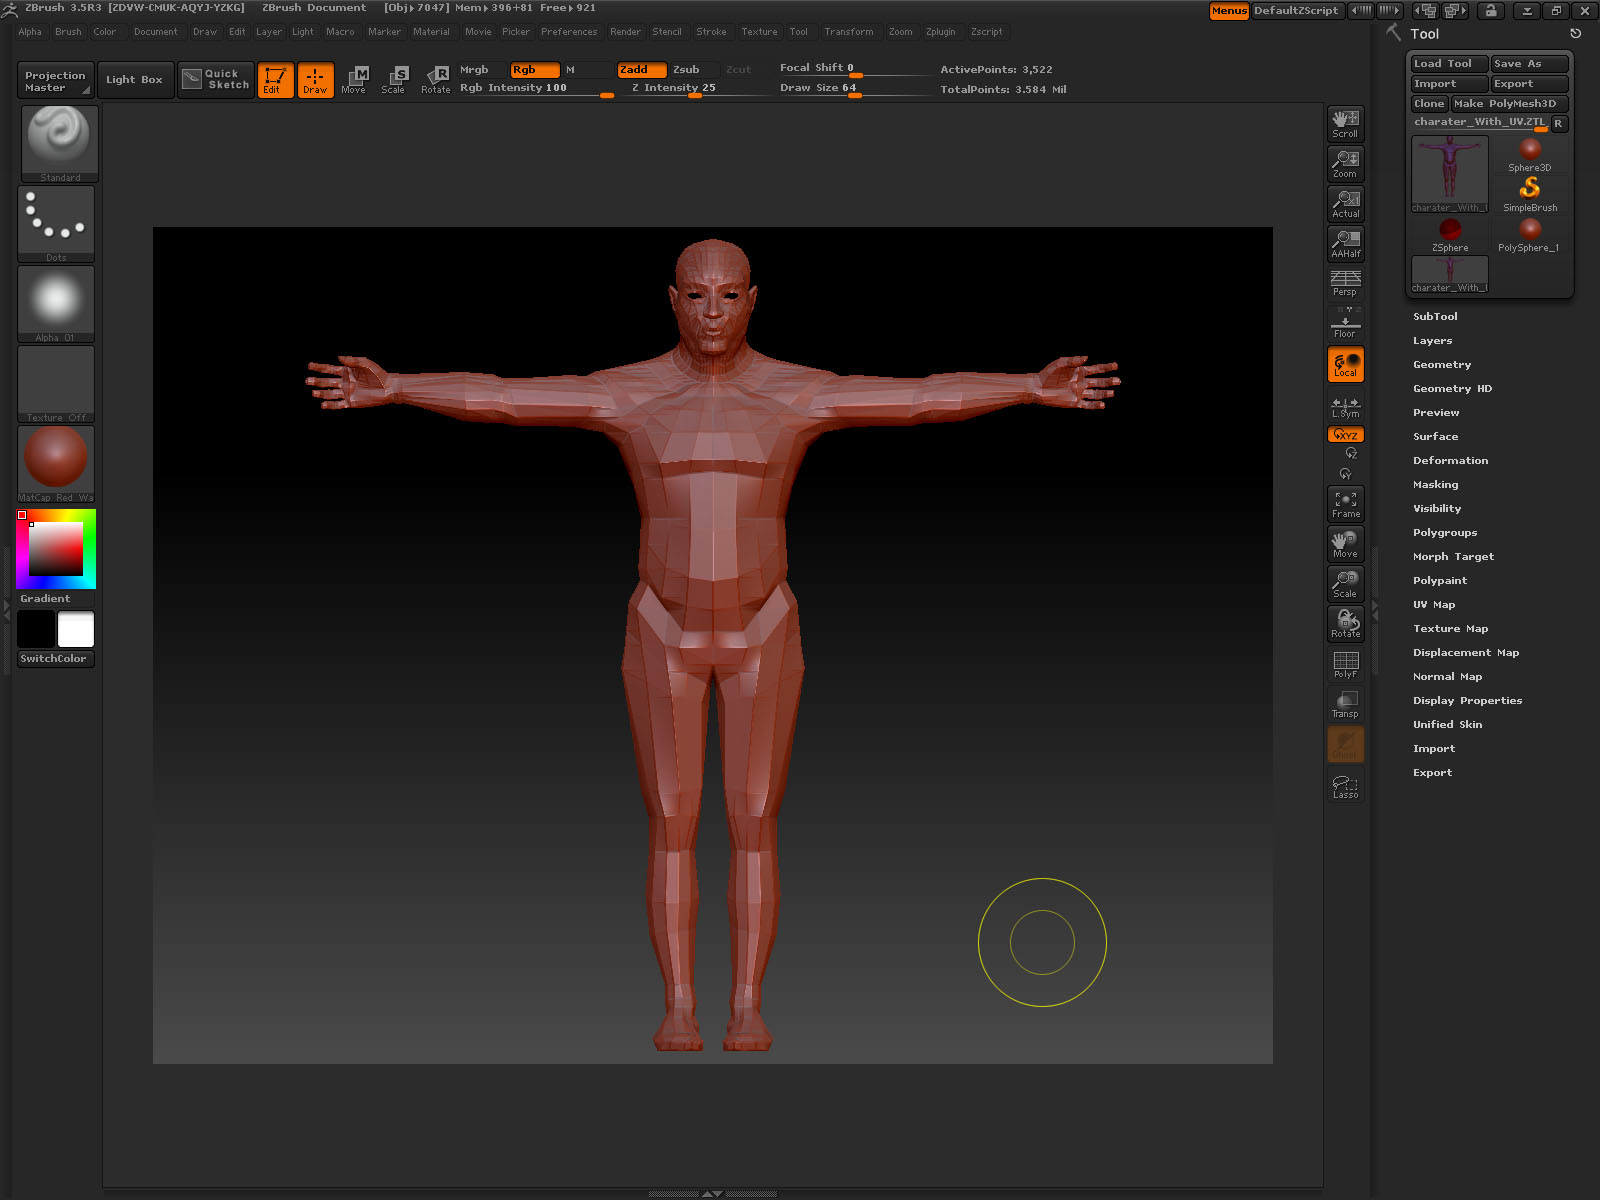This screenshot has height=1200, width=1600.
Task: Open the Quick Sketch tool
Action: 216,79
